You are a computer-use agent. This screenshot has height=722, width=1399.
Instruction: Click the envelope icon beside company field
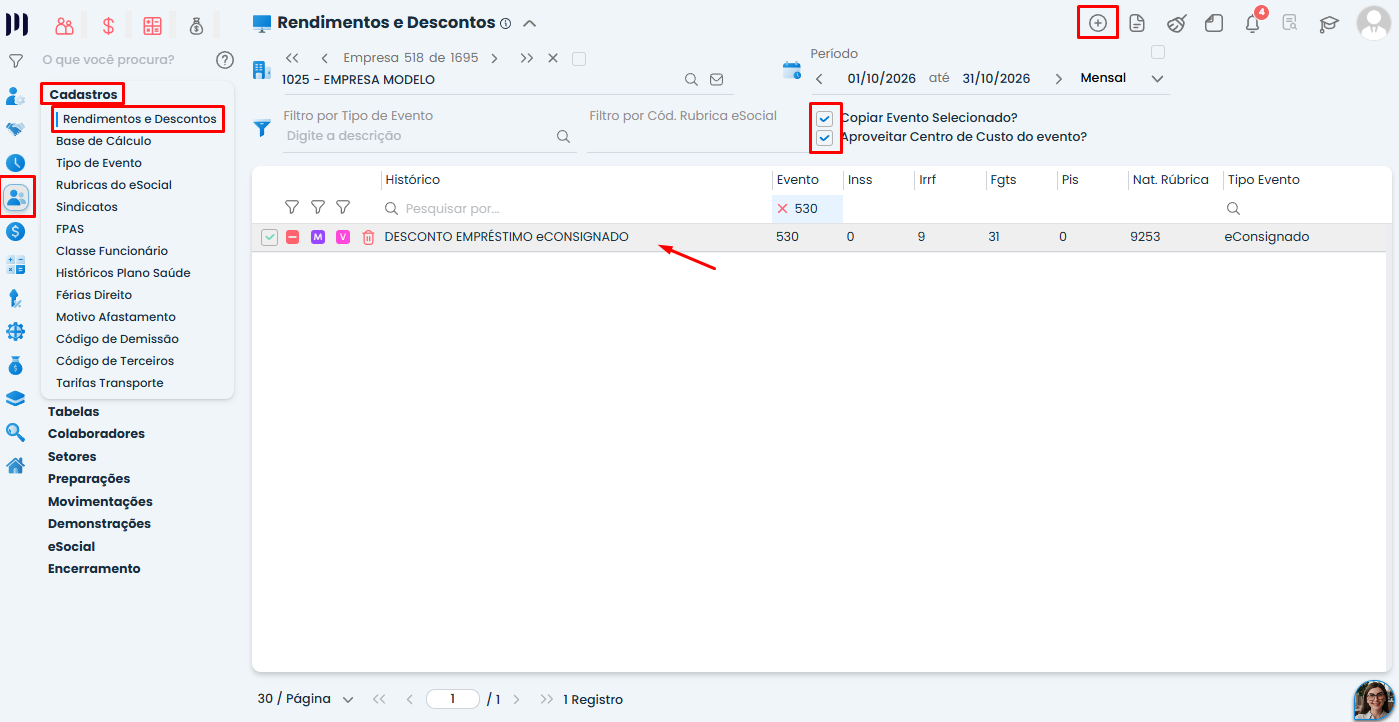[x=716, y=79]
